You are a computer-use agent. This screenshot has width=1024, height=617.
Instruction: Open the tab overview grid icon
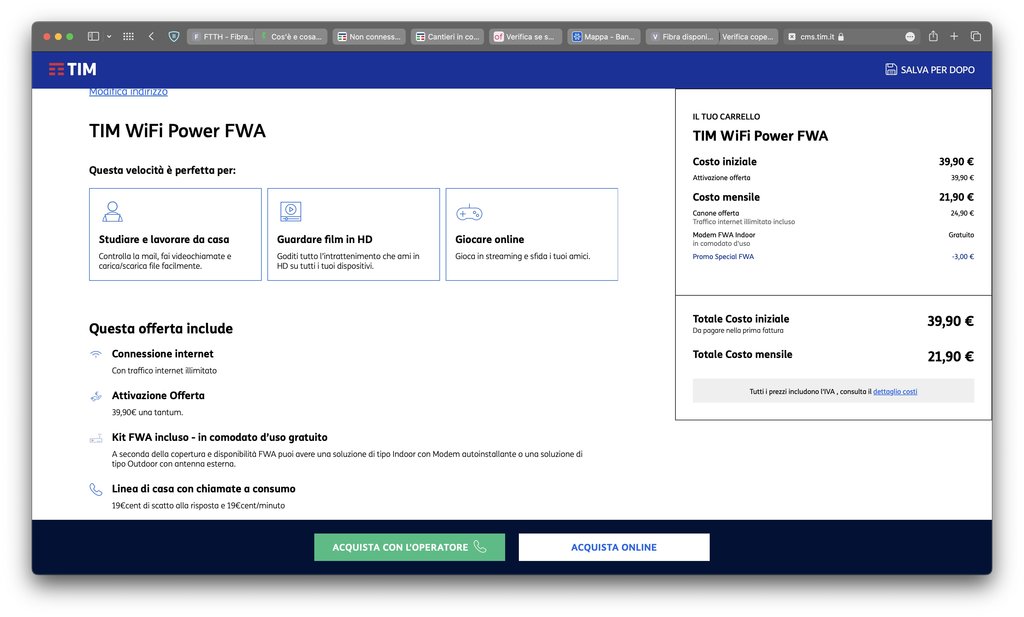coord(129,37)
